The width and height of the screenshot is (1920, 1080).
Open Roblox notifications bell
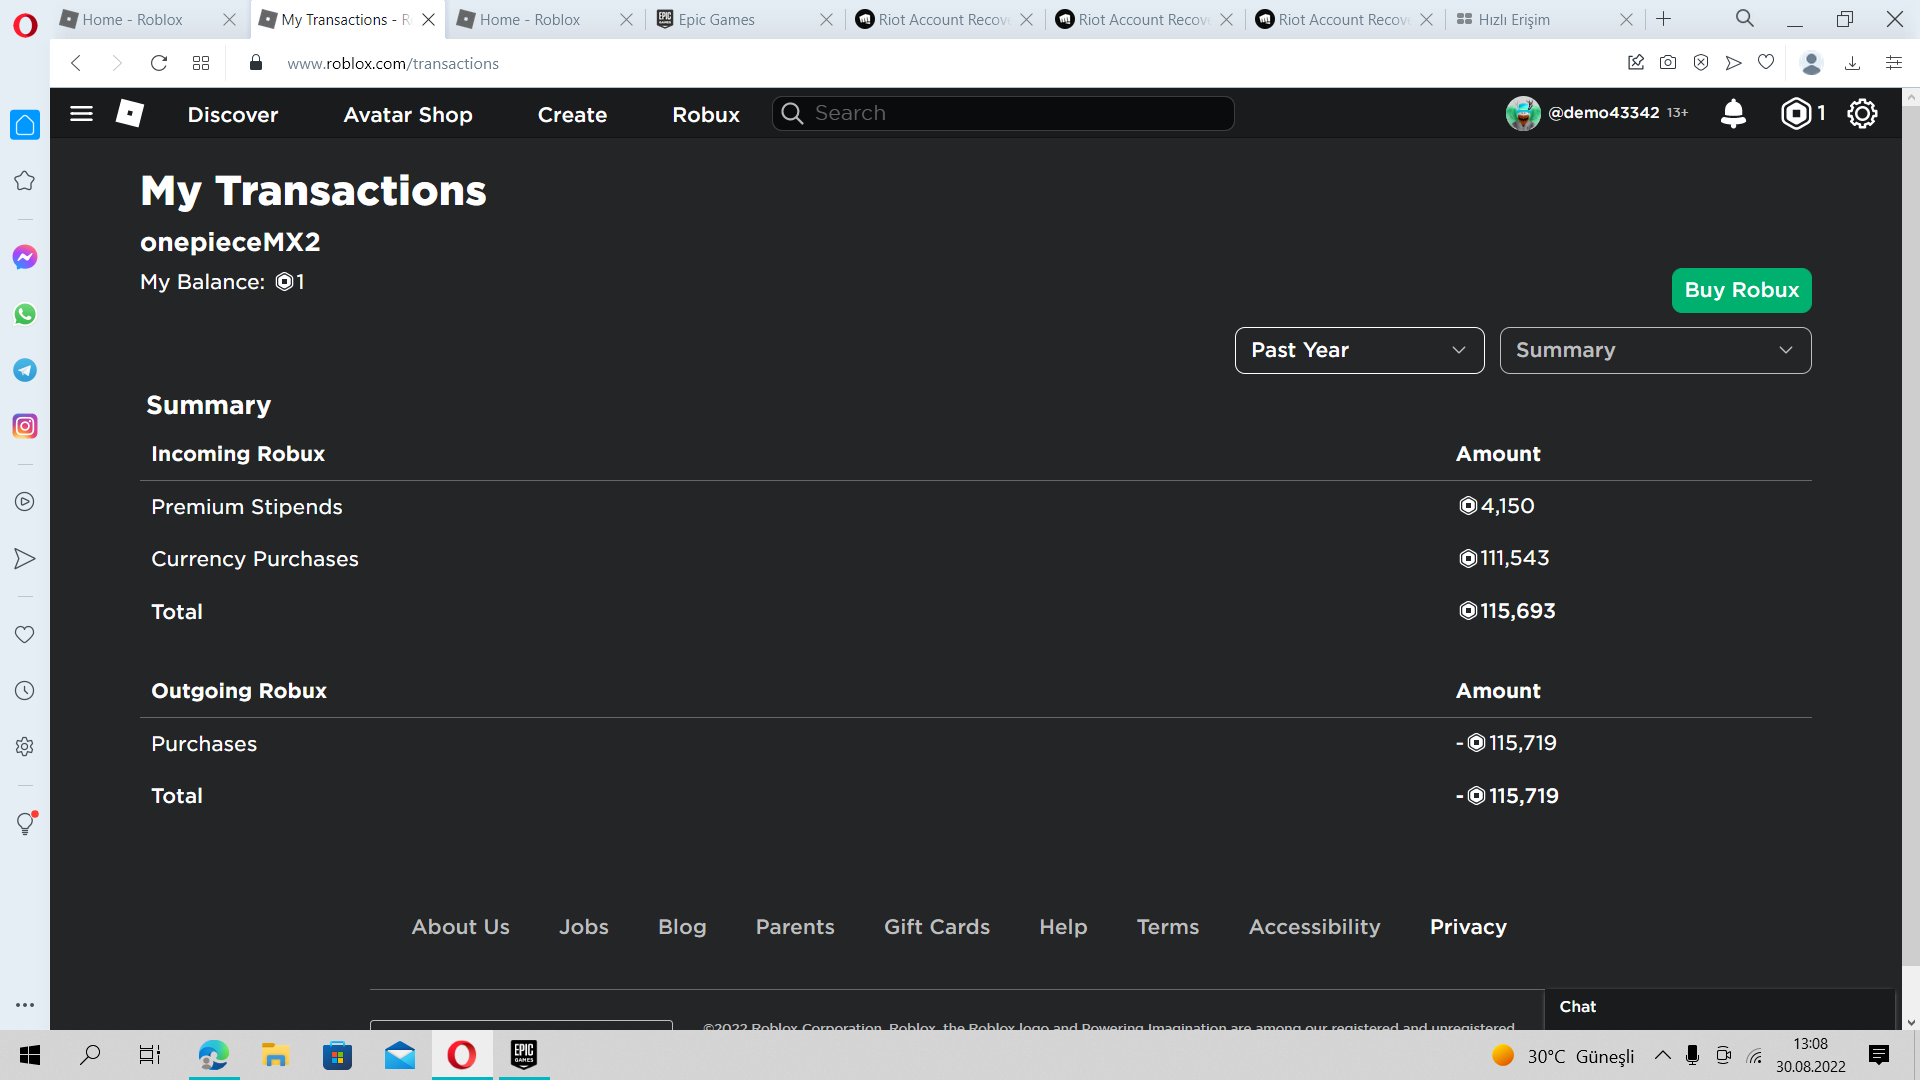tap(1733, 114)
